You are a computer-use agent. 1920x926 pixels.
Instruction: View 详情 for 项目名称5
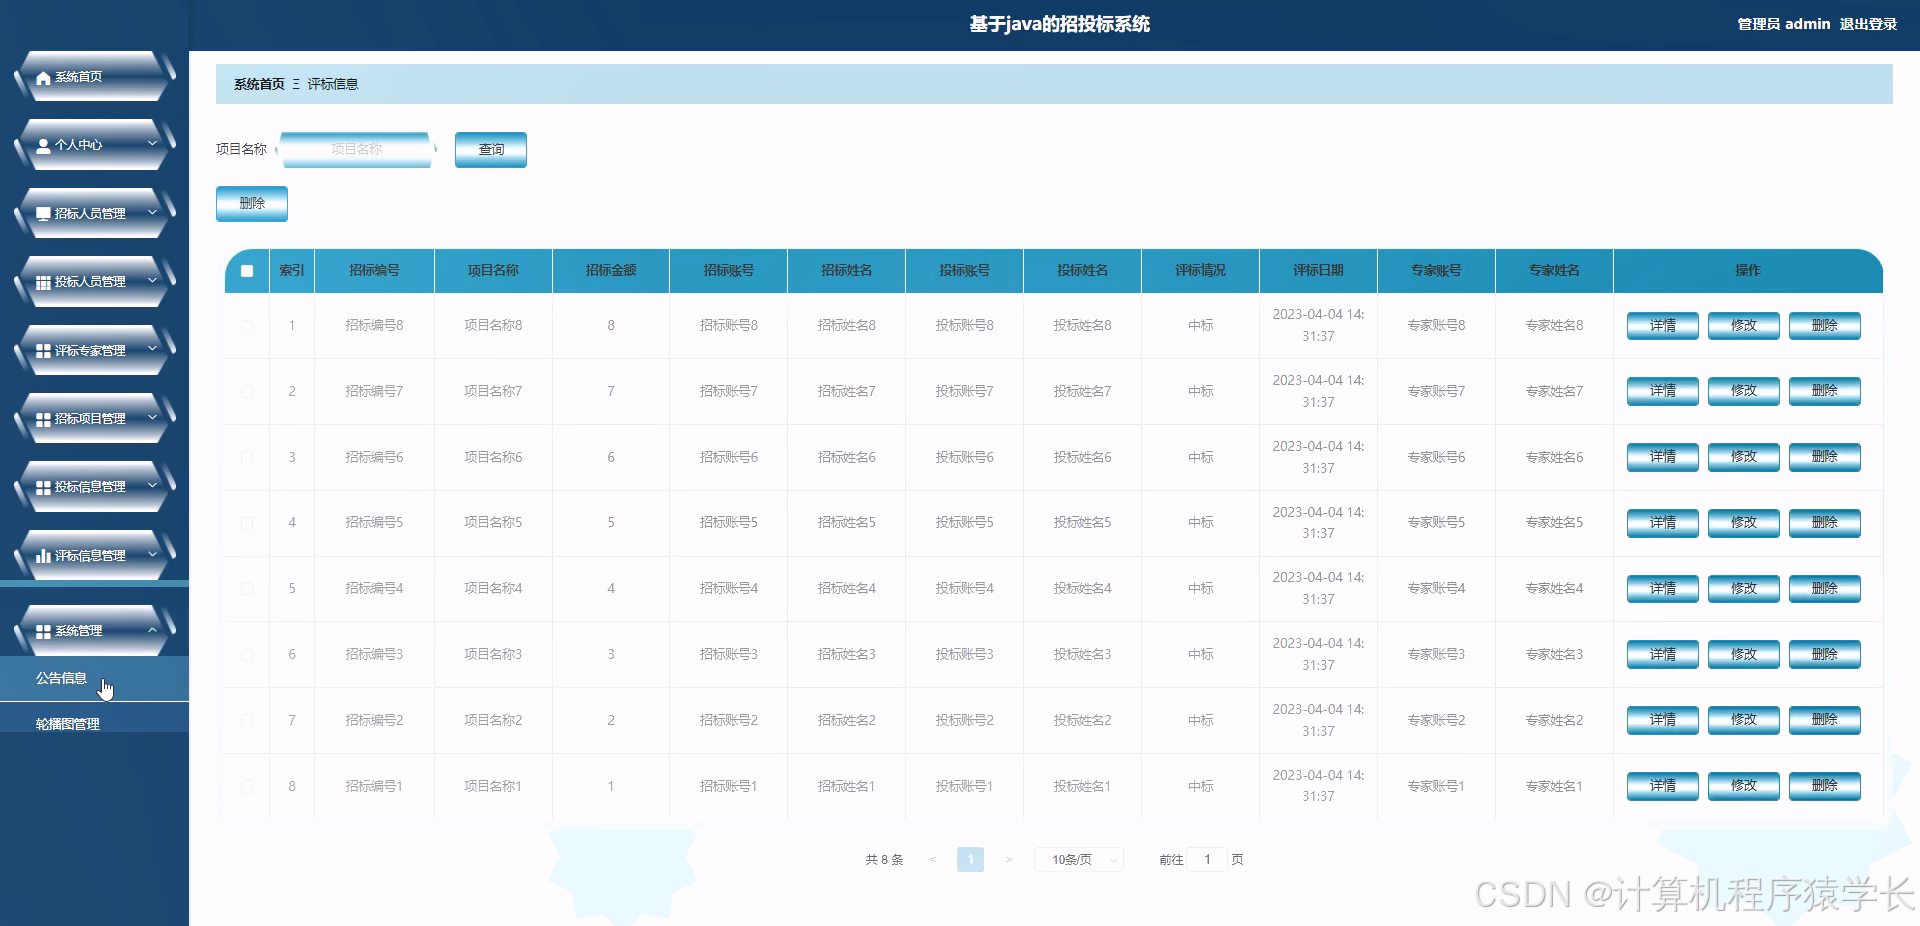tap(1662, 523)
